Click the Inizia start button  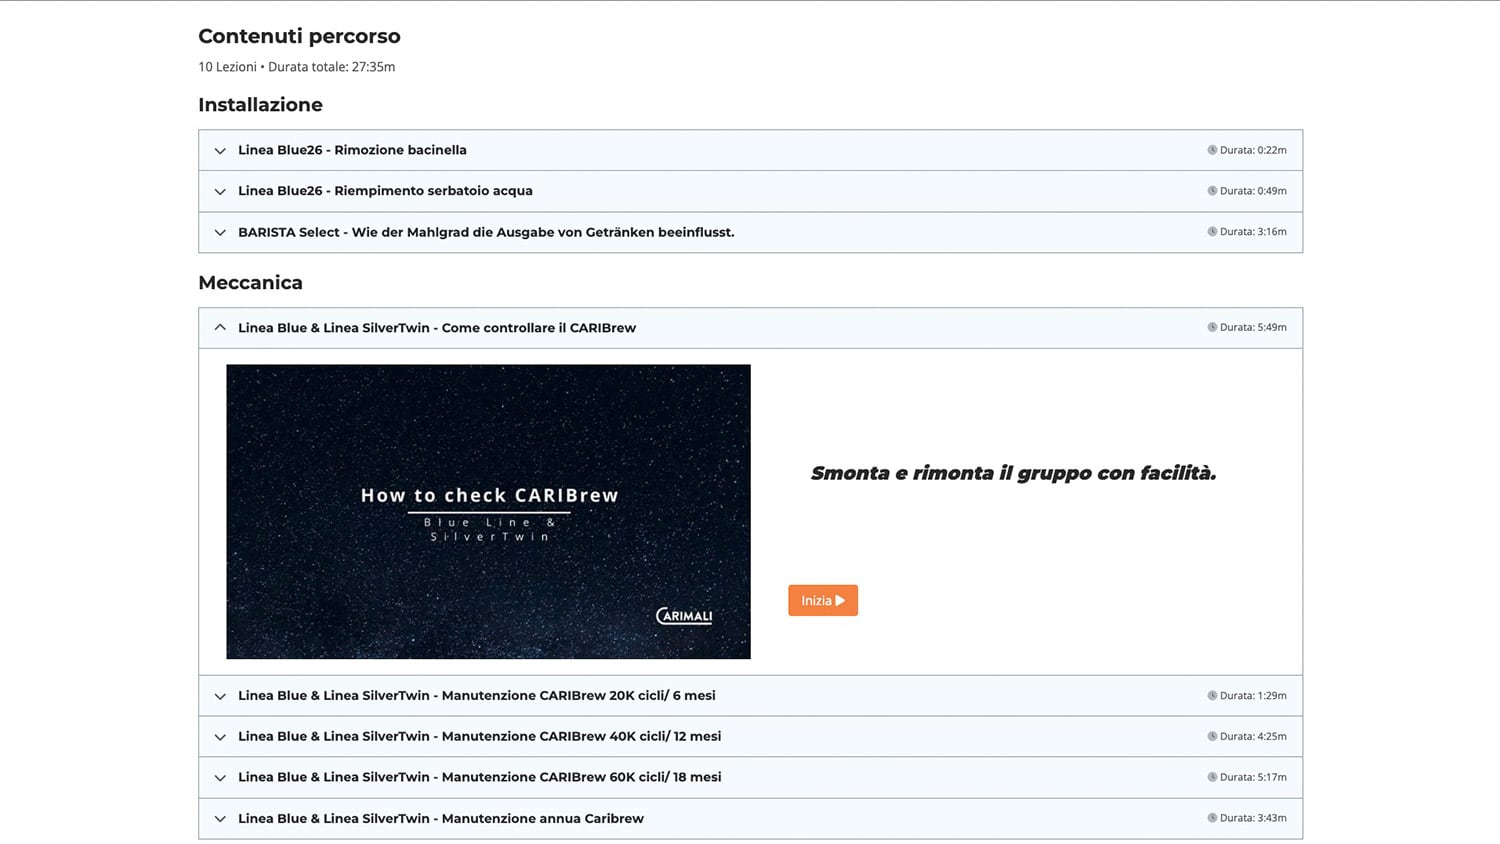pos(822,600)
